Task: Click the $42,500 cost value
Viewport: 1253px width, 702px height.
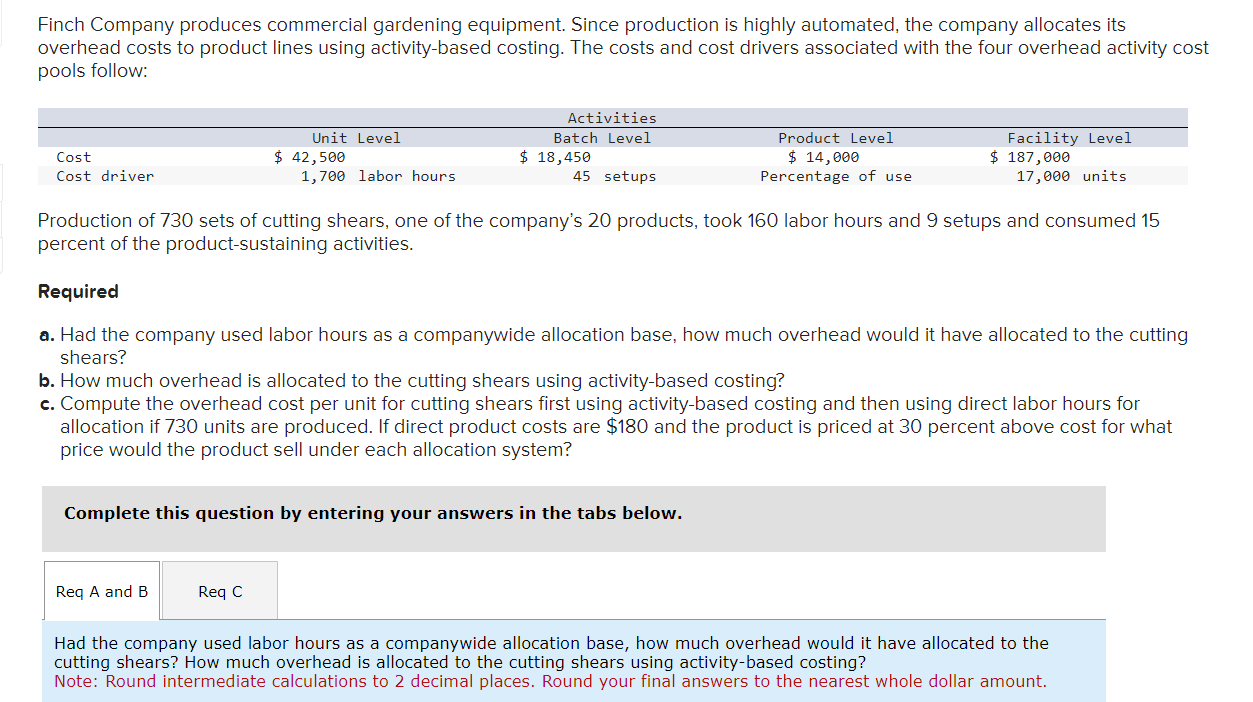Action: [310, 156]
